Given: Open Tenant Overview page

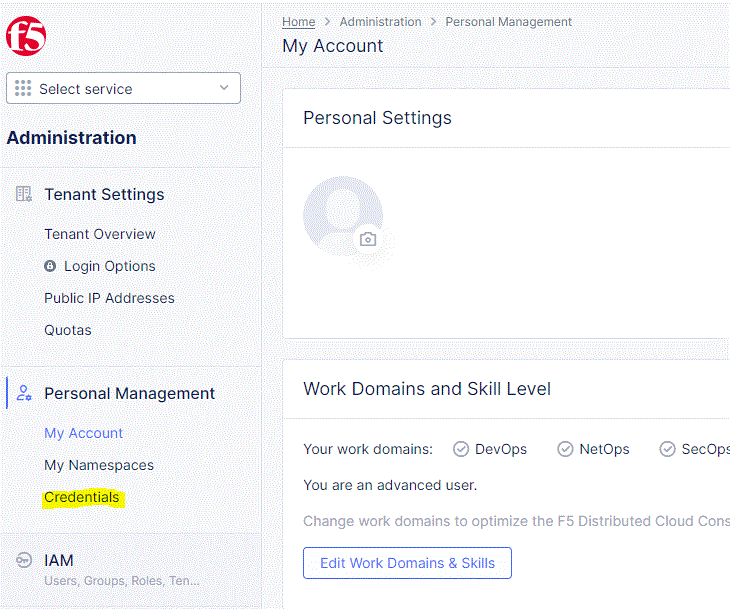Looking at the screenshot, I should click(x=100, y=234).
